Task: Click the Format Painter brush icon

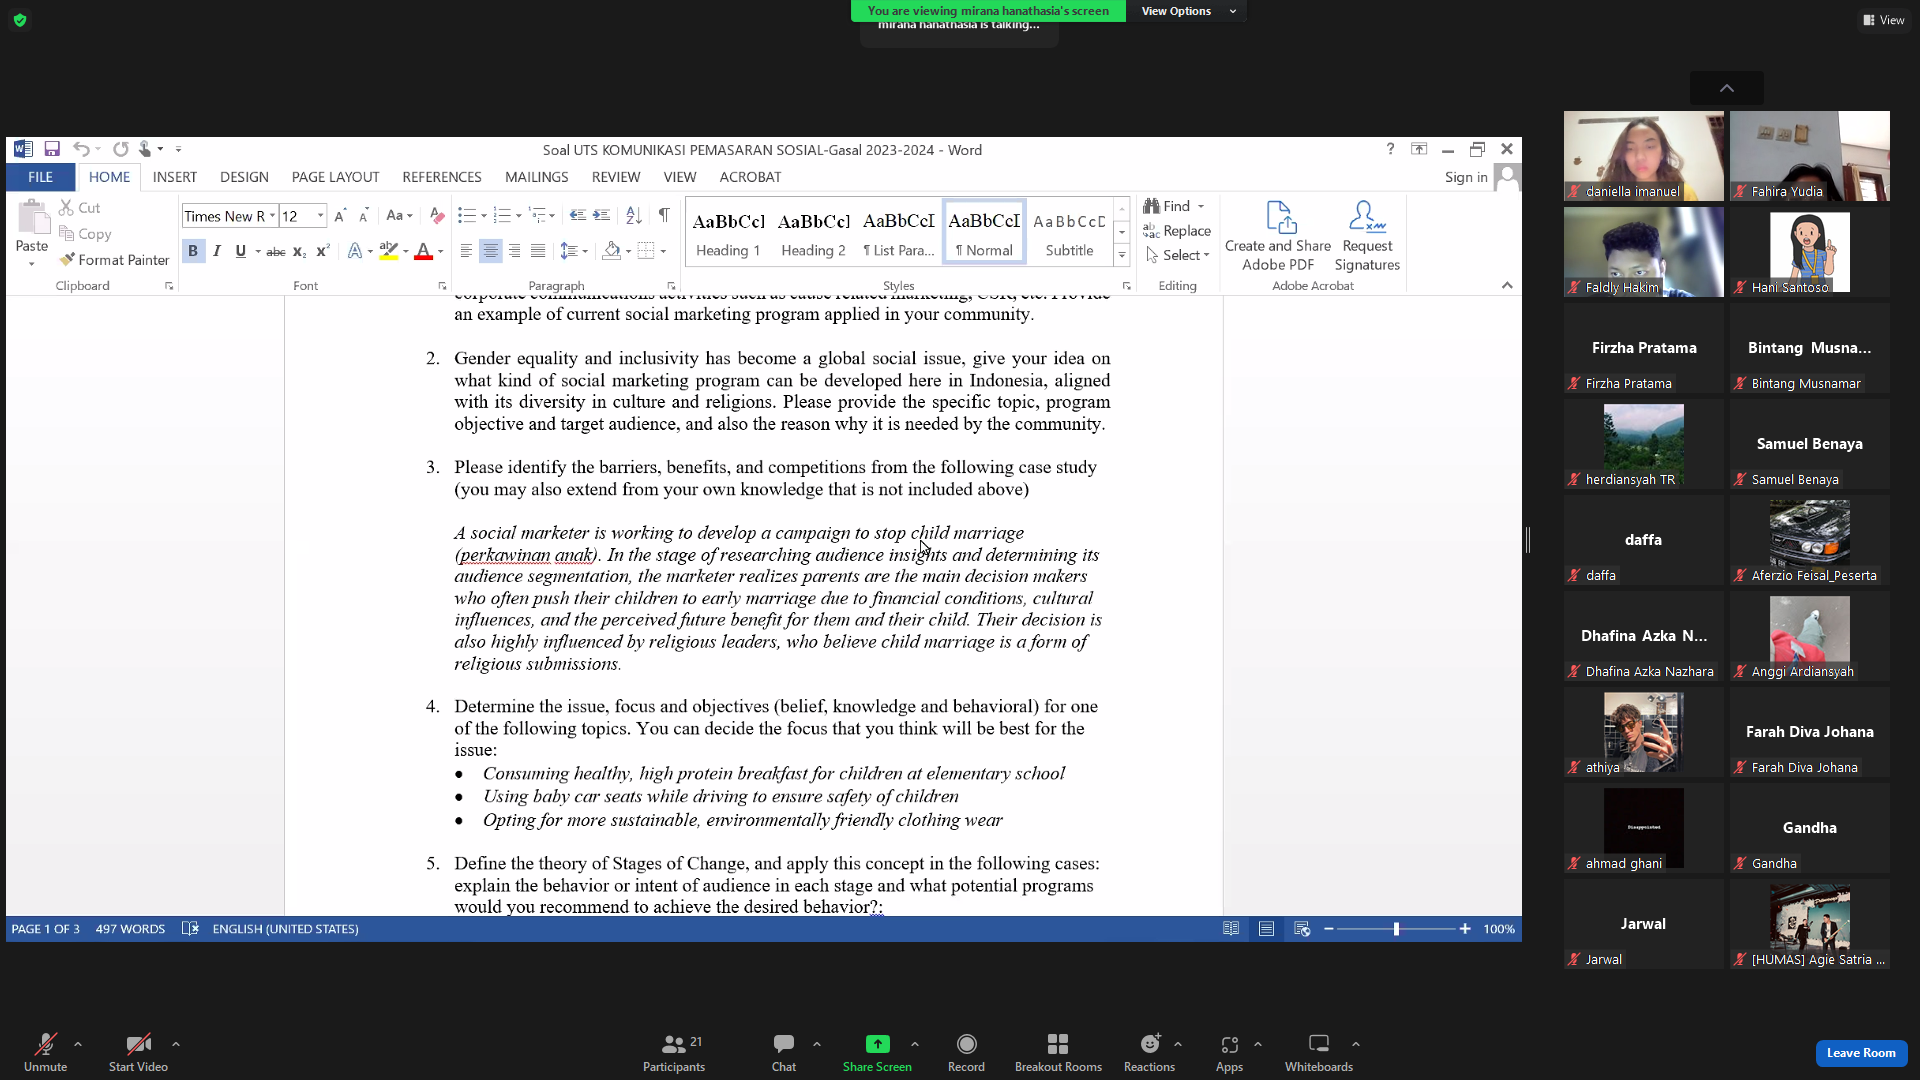Action: (x=67, y=260)
